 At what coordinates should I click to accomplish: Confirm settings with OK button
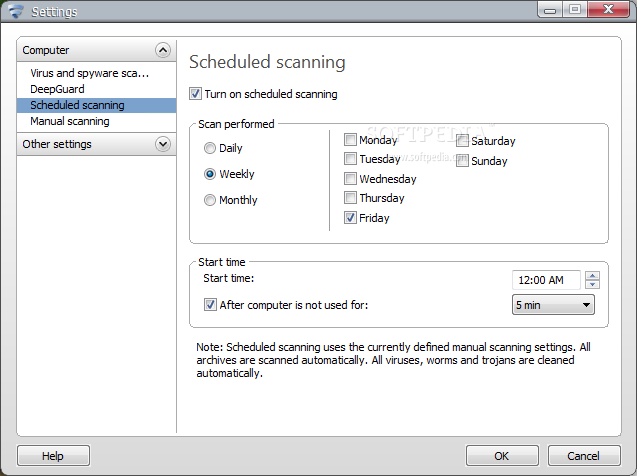[502, 456]
